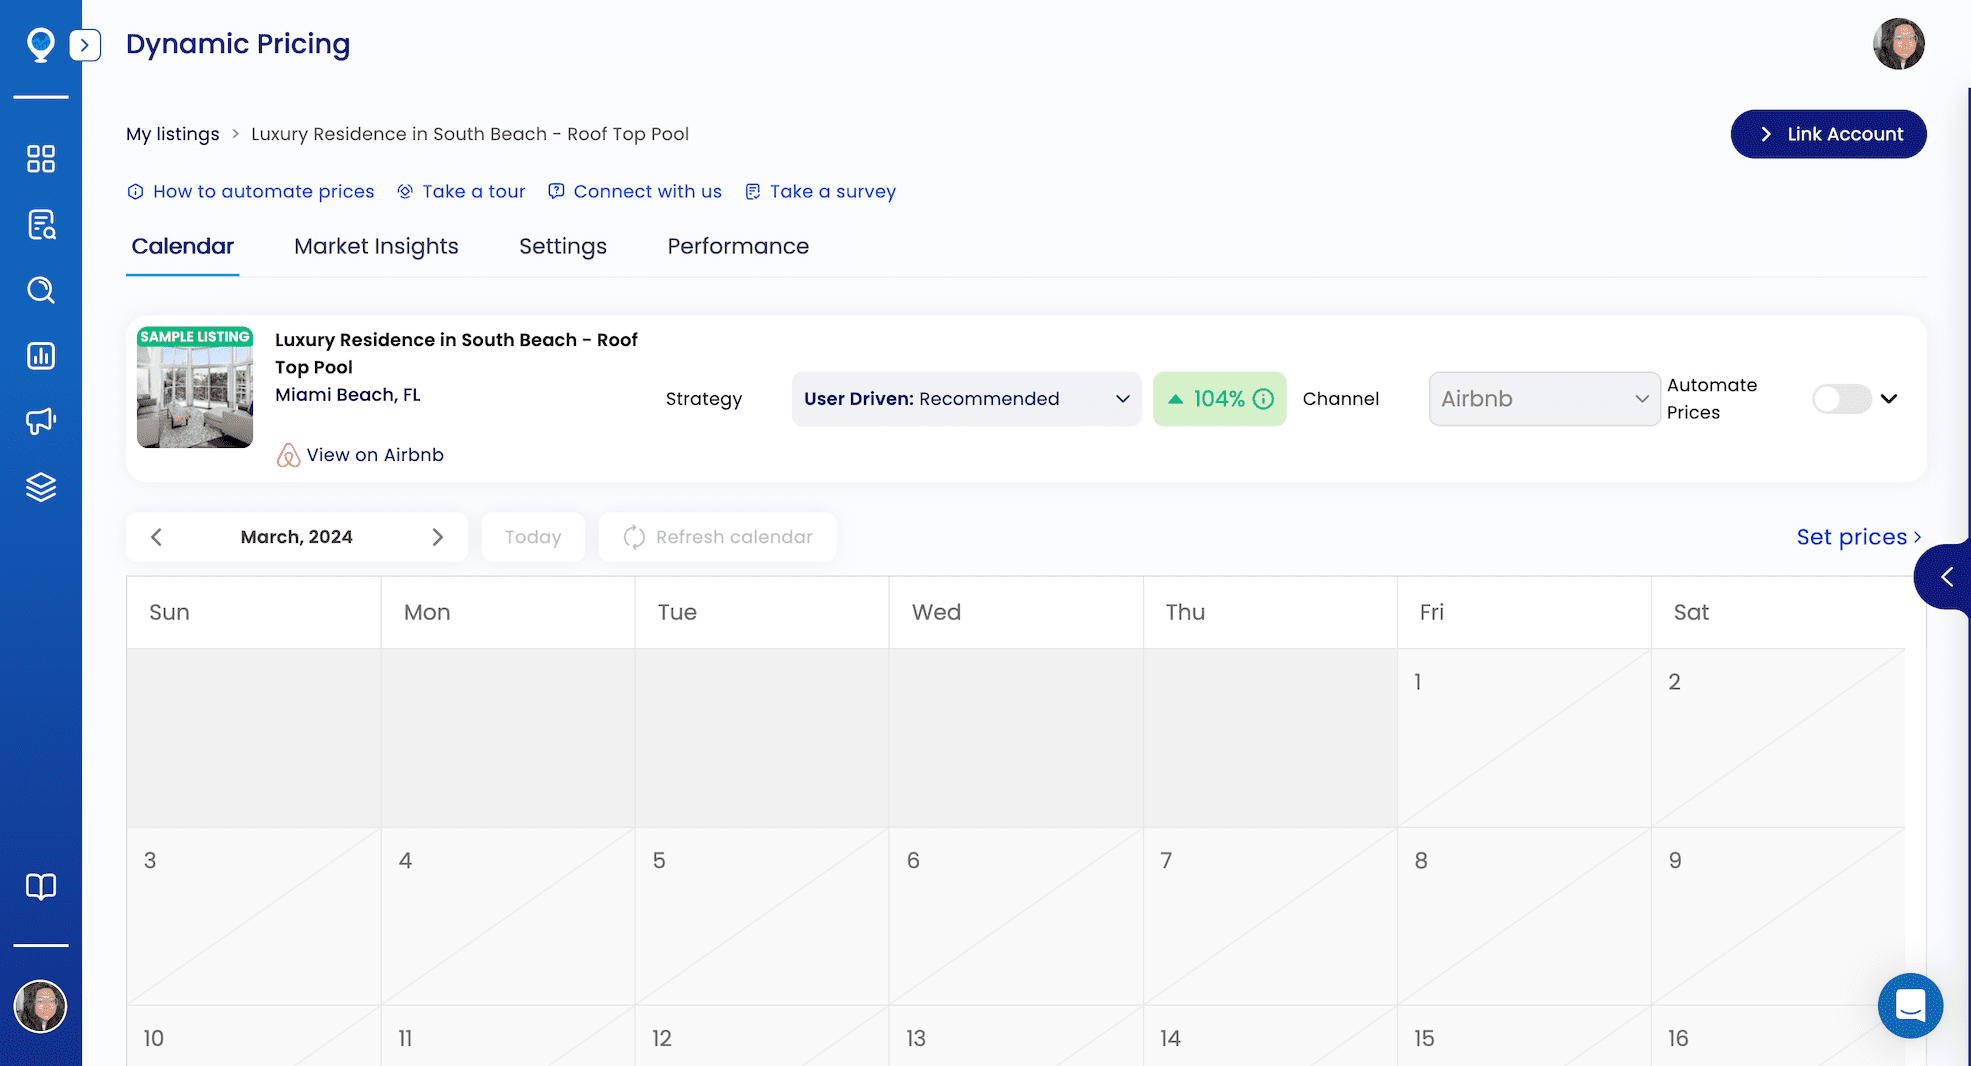Click the intercom chat bubble icon
This screenshot has height=1066, width=1971.
(x=1910, y=1006)
